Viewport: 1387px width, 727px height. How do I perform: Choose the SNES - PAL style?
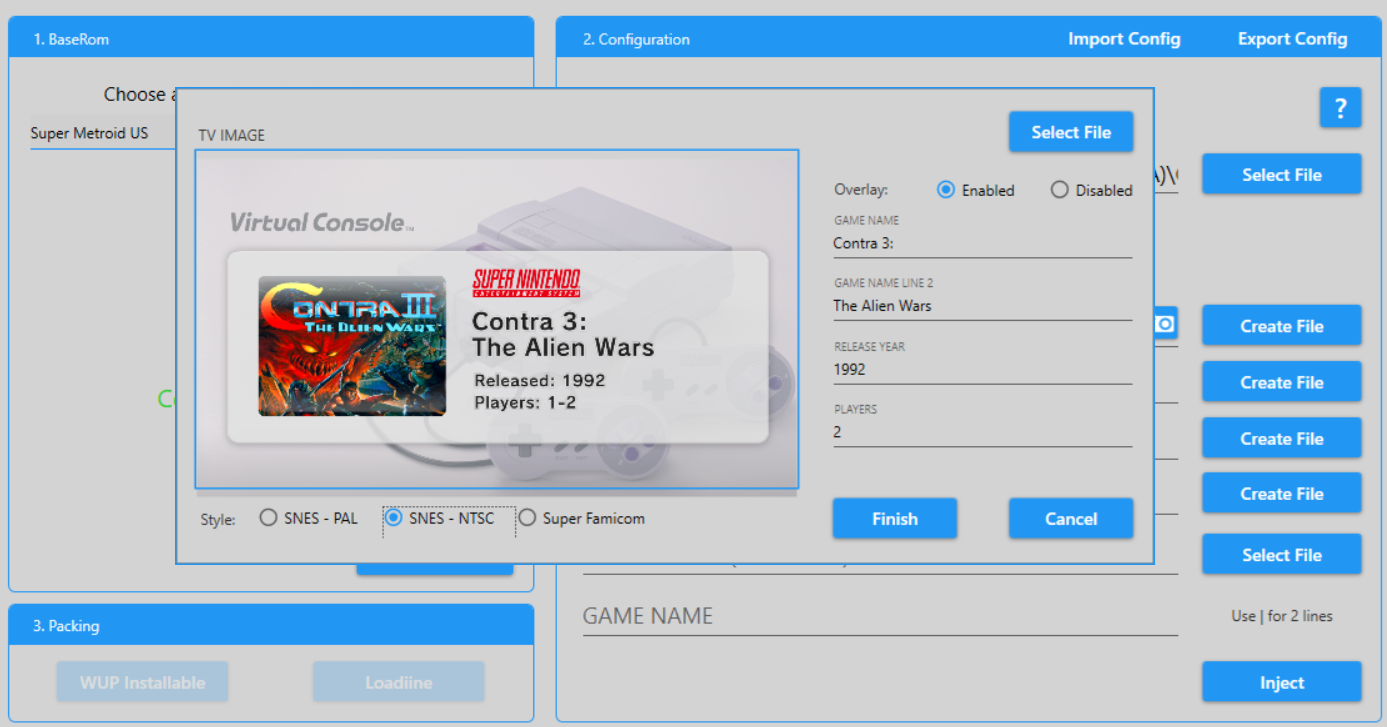click(268, 518)
